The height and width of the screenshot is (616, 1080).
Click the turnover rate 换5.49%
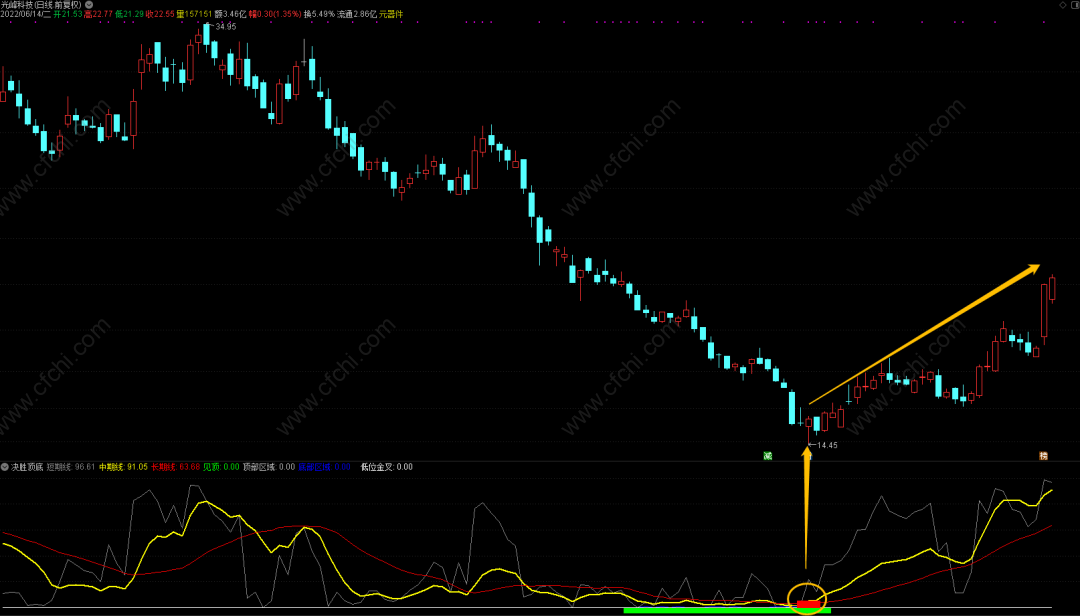319,14
